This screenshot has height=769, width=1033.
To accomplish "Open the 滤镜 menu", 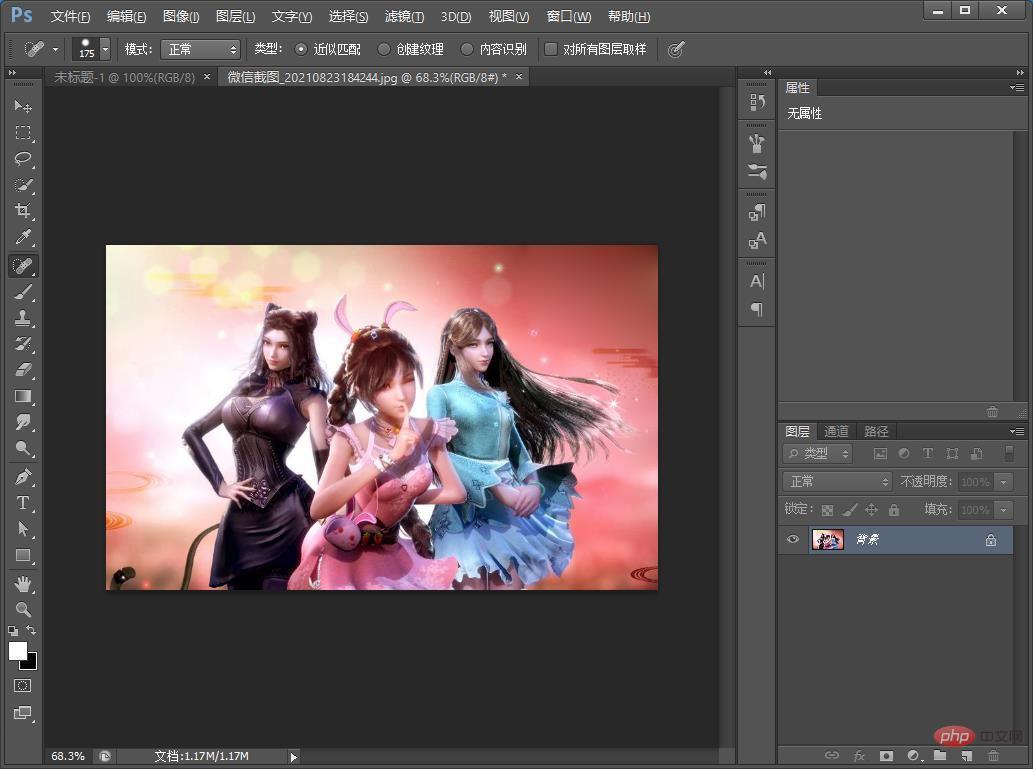I will click(x=405, y=16).
